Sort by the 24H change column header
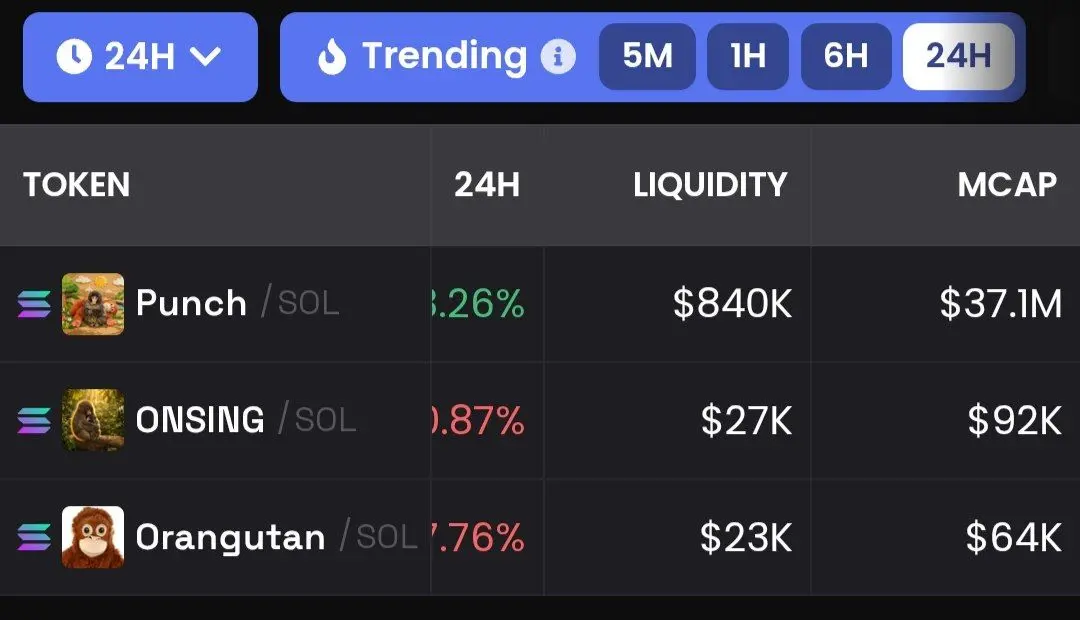 point(487,185)
